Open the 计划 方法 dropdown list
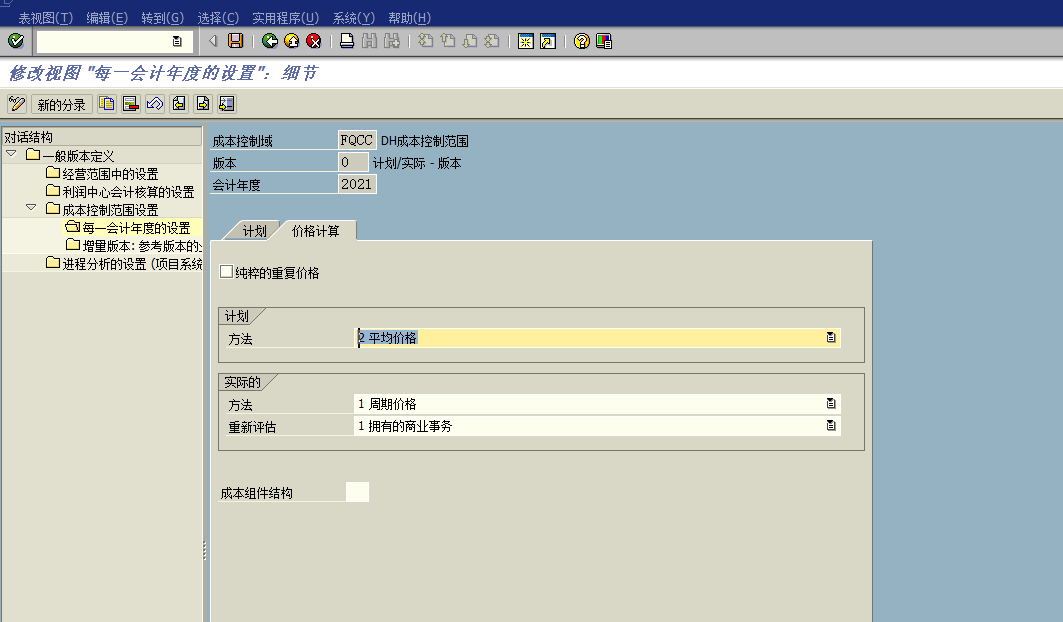 pyautogui.click(x=830, y=338)
